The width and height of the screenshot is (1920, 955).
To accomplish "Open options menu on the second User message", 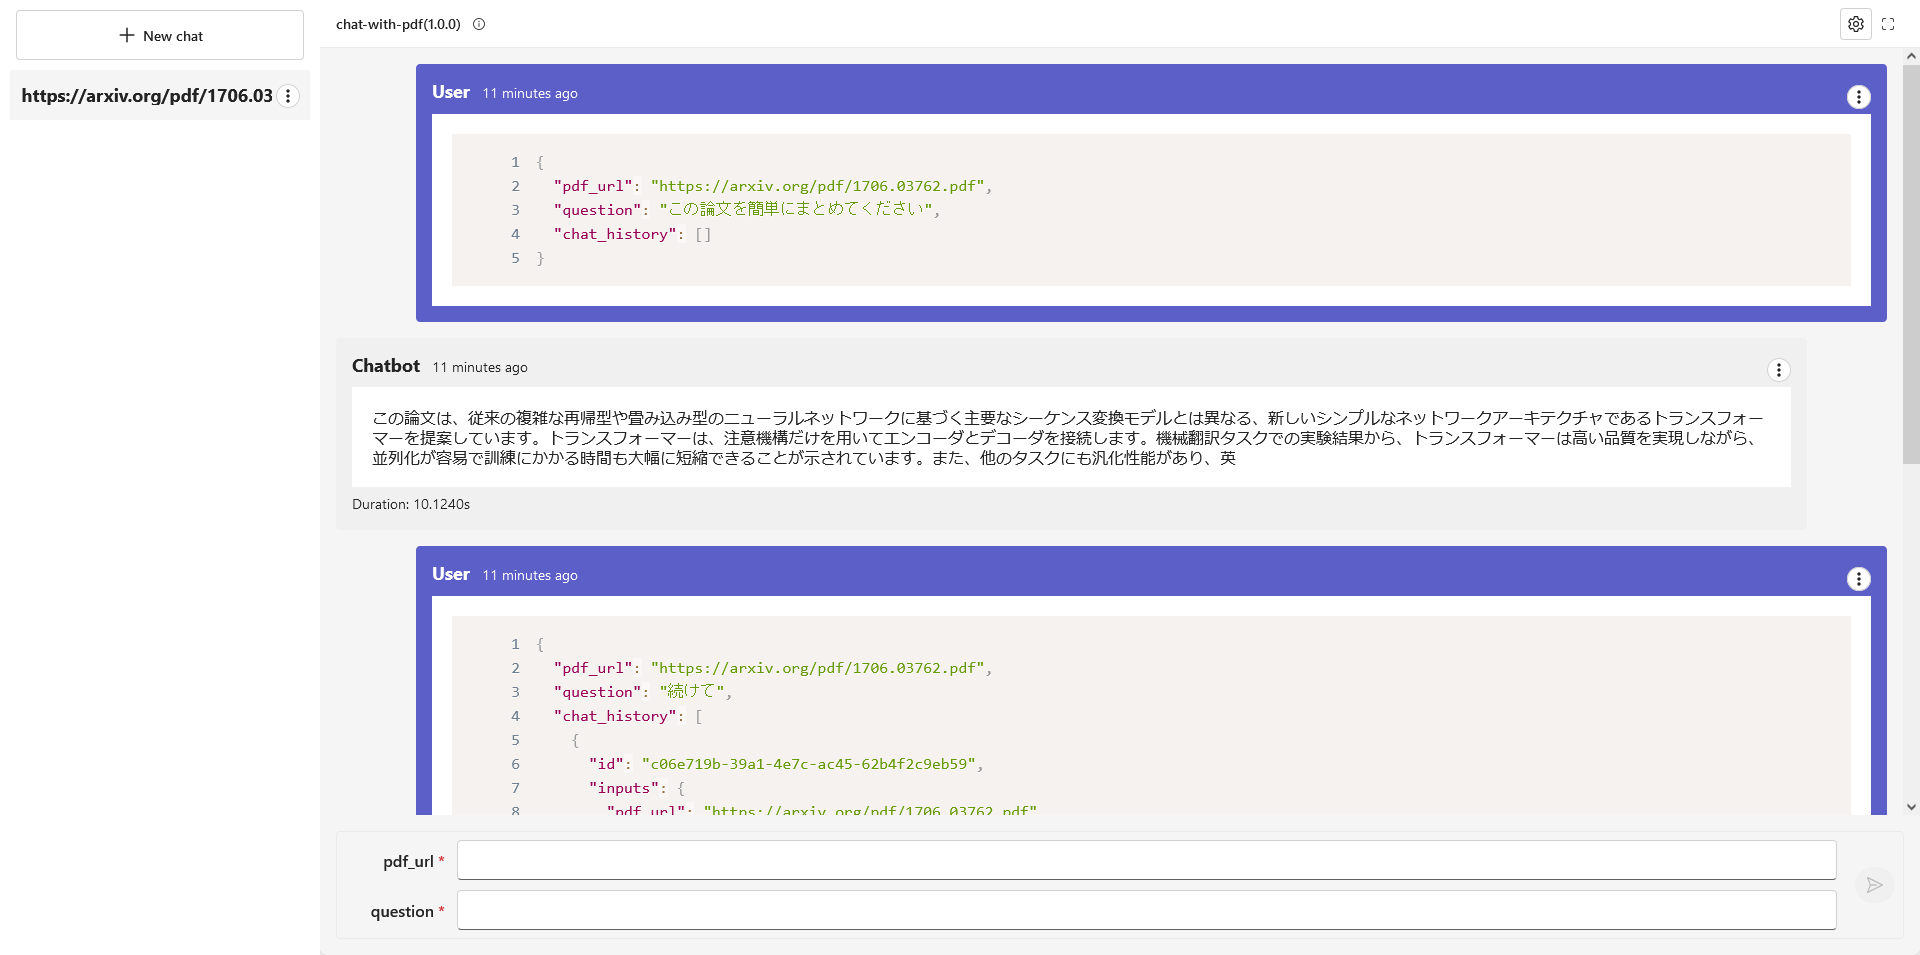I will coord(1858,578).
